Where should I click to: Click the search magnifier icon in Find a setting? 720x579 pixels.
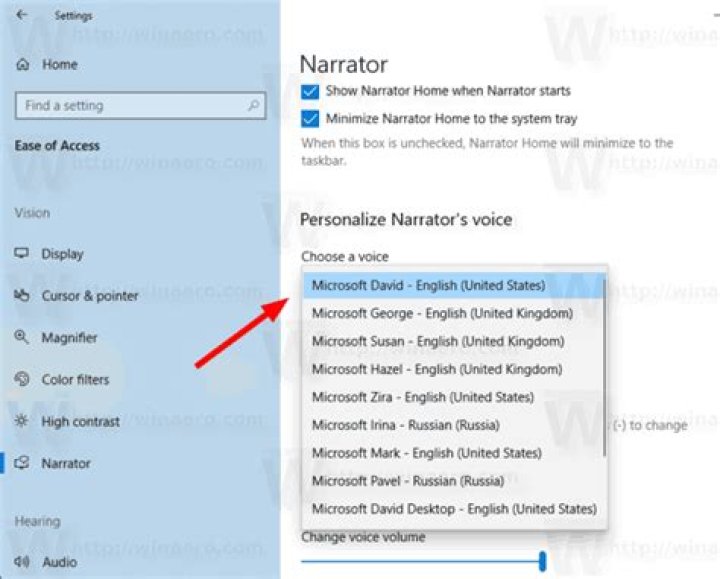(x=253, y=106)
